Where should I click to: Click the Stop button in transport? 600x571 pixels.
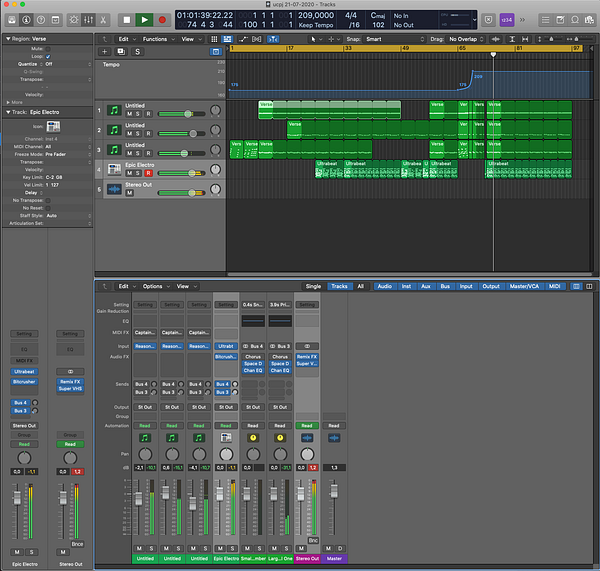click(x=127, y=19)
